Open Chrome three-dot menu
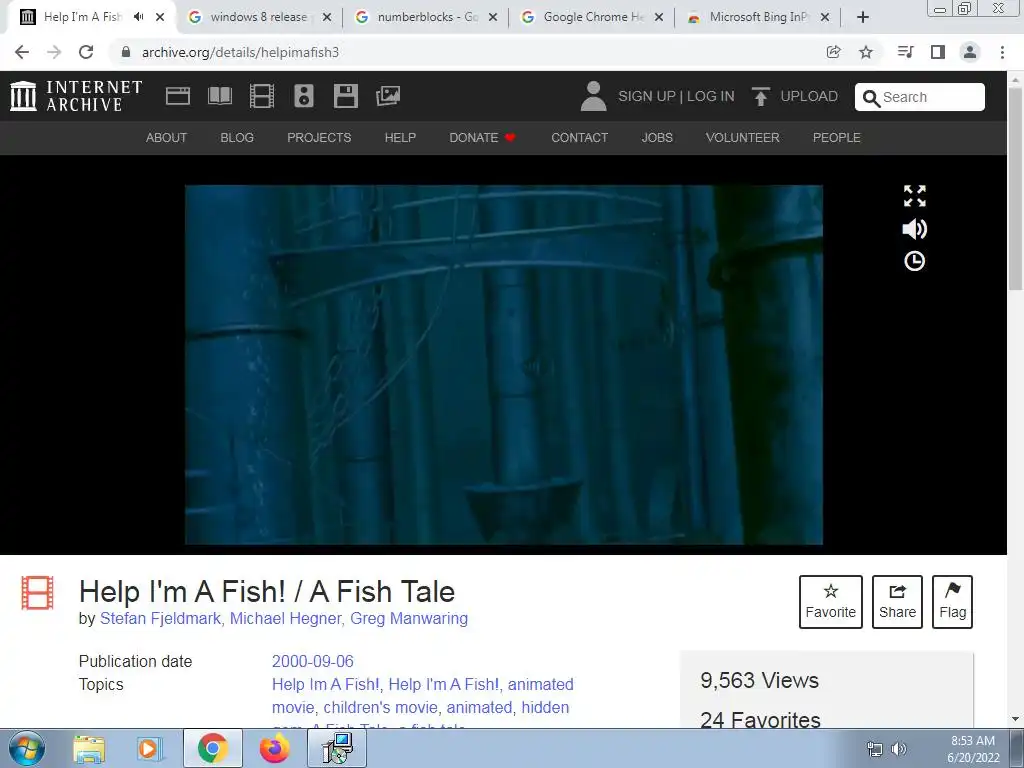1024x768 pixels. point(1002,52)
